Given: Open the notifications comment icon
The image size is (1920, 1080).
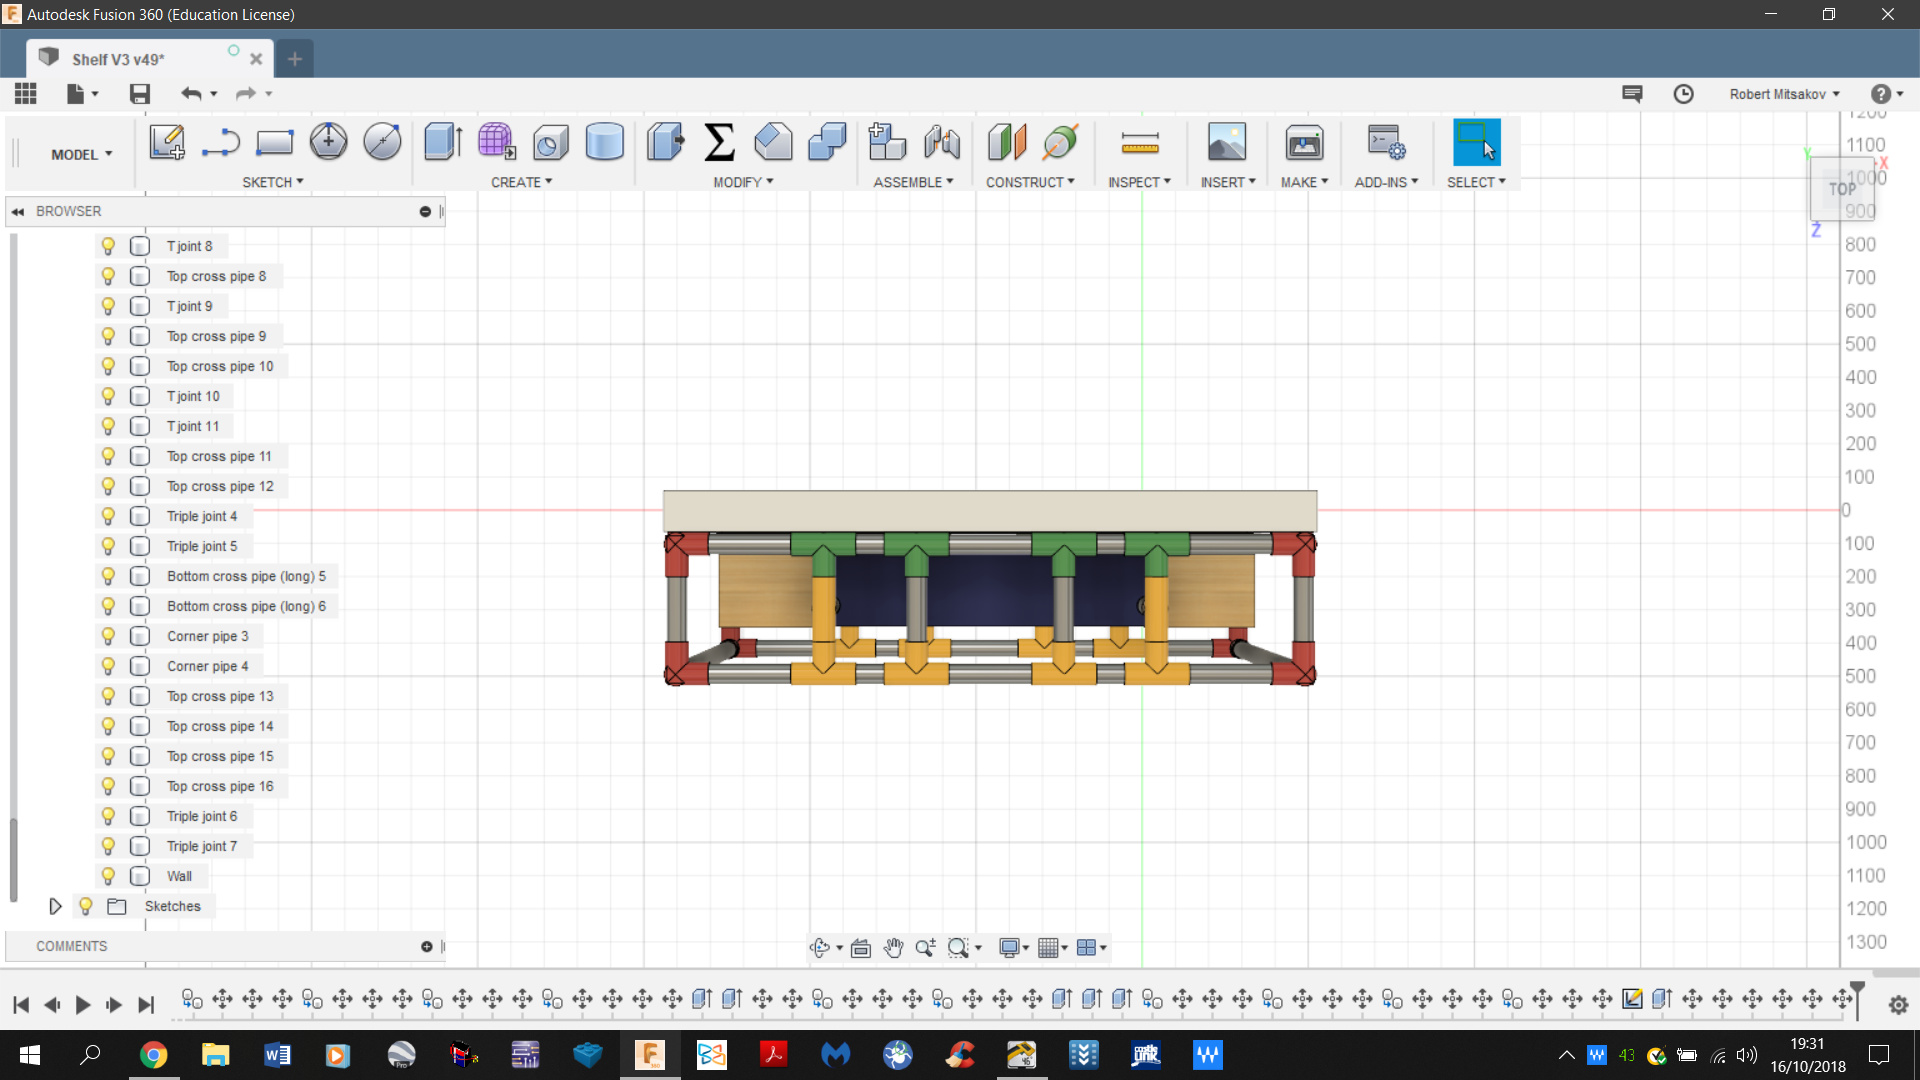Looking at the screenshot, I should pyautogui.click(x=1632, y=94).
